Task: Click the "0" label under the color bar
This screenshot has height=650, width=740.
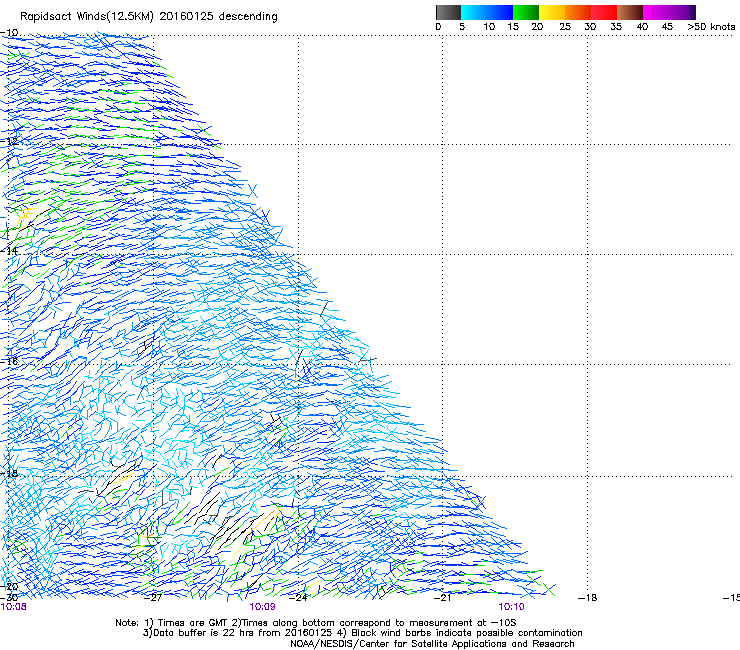Action: click(438, 27)
